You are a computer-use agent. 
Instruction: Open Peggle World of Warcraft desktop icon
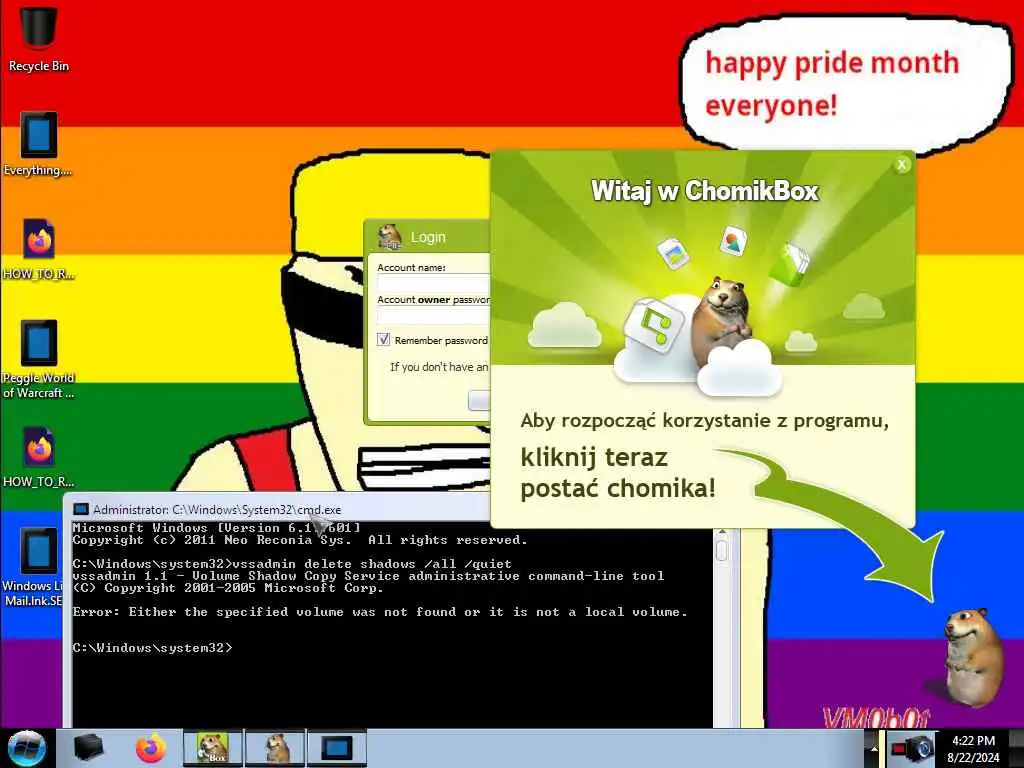[38, 359]
